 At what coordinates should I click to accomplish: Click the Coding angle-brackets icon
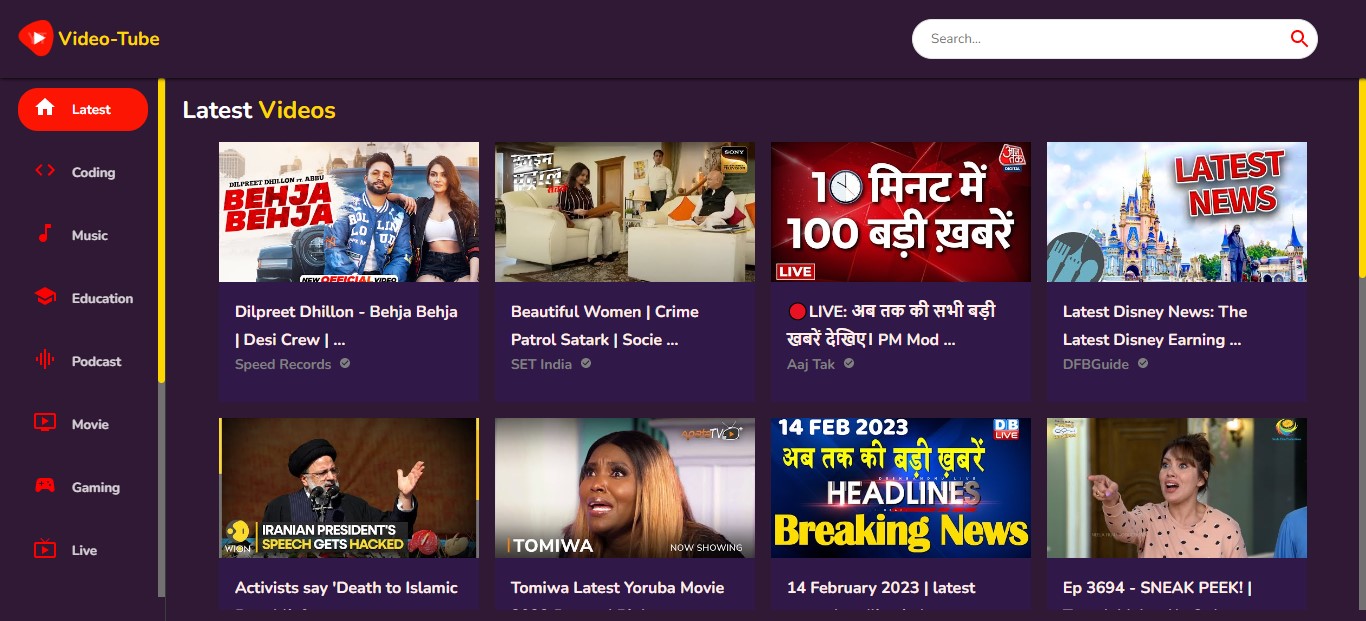(x=45, y=171)
